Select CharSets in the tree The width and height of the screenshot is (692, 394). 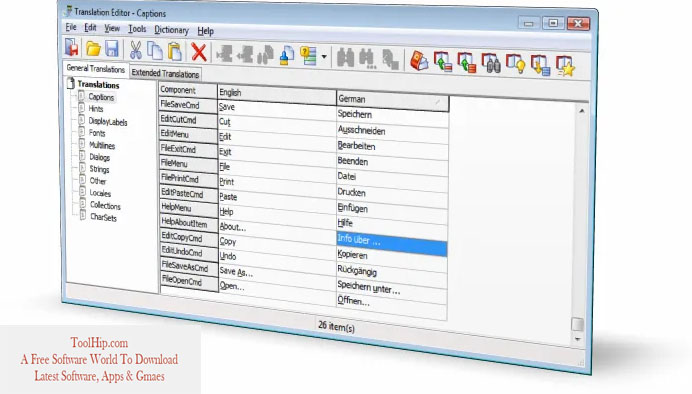103,218
